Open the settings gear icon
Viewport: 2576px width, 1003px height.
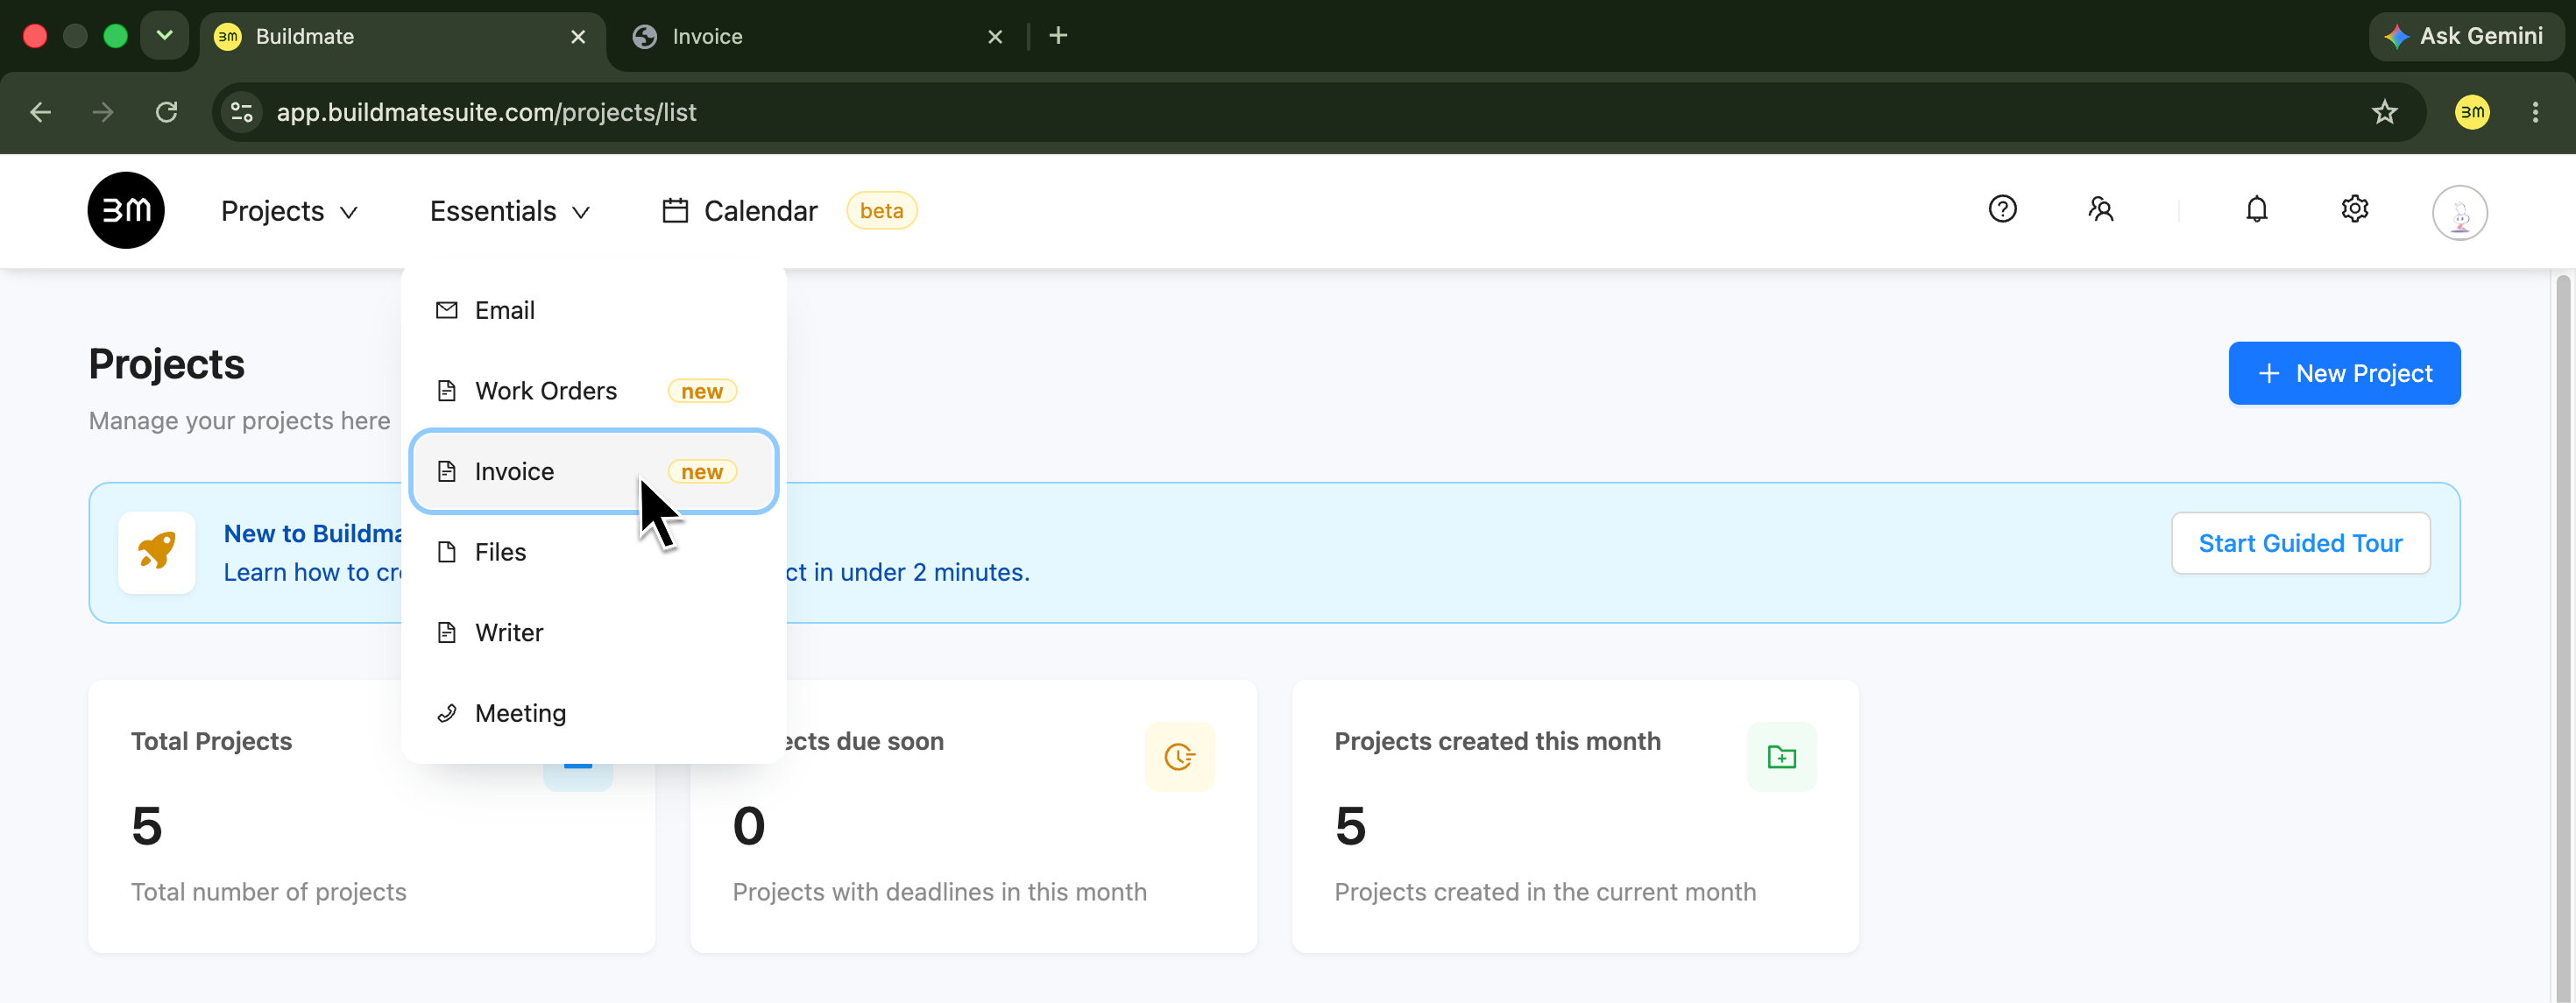(2354, 209)
